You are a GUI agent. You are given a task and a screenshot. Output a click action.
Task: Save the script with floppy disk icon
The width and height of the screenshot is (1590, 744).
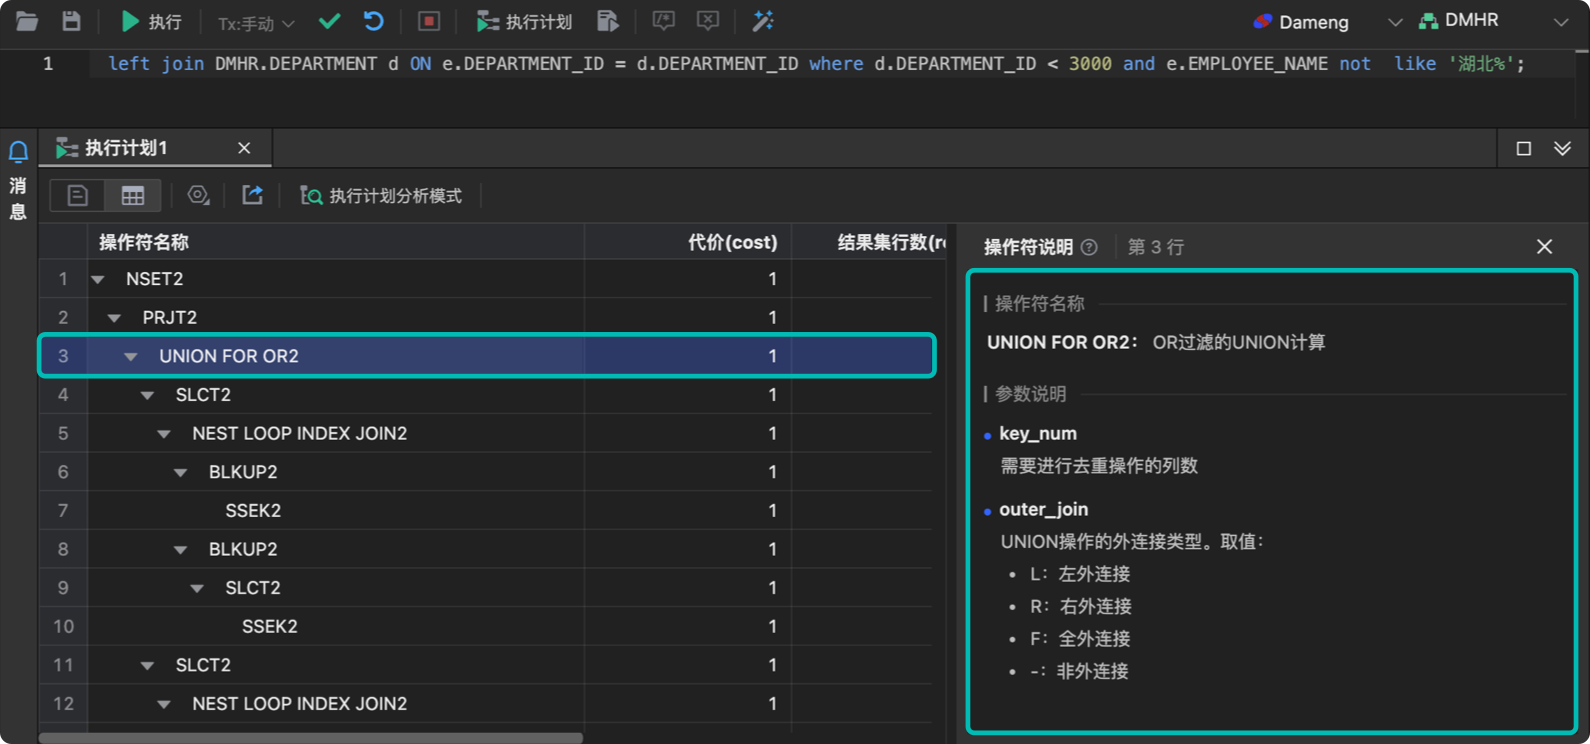click(x=71, y=21)
